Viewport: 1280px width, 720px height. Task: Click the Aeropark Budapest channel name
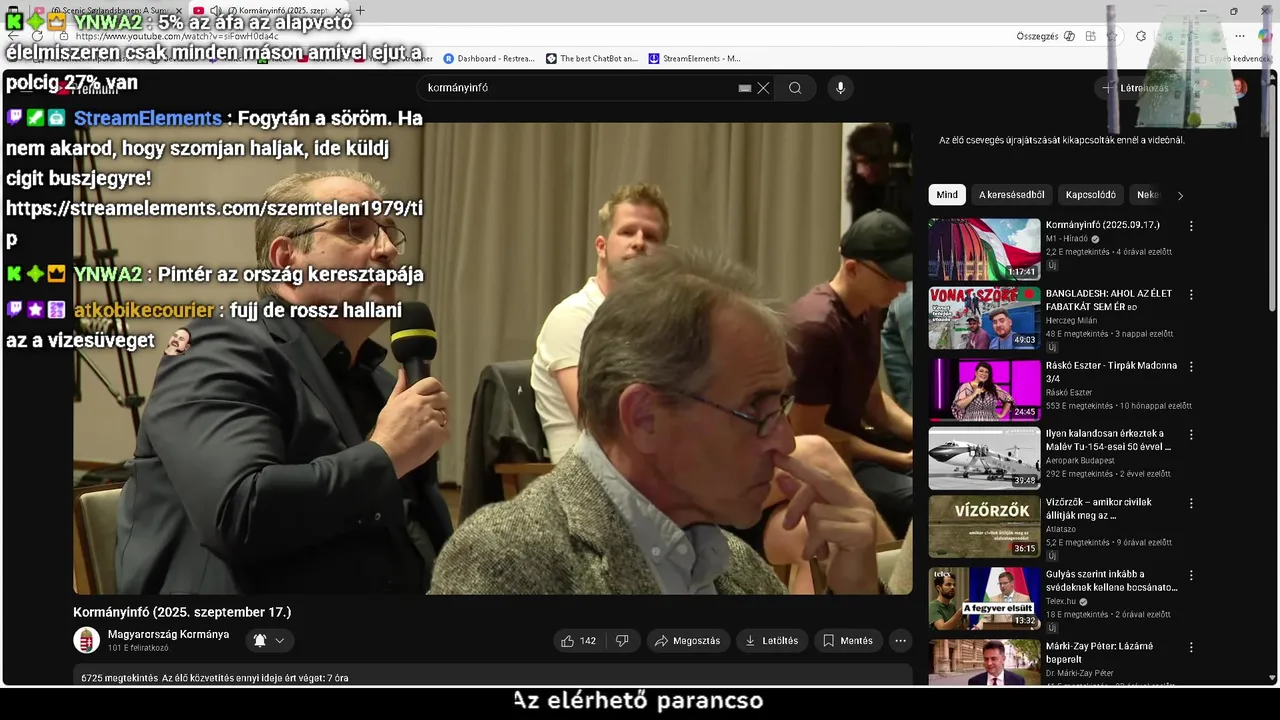1080,461
